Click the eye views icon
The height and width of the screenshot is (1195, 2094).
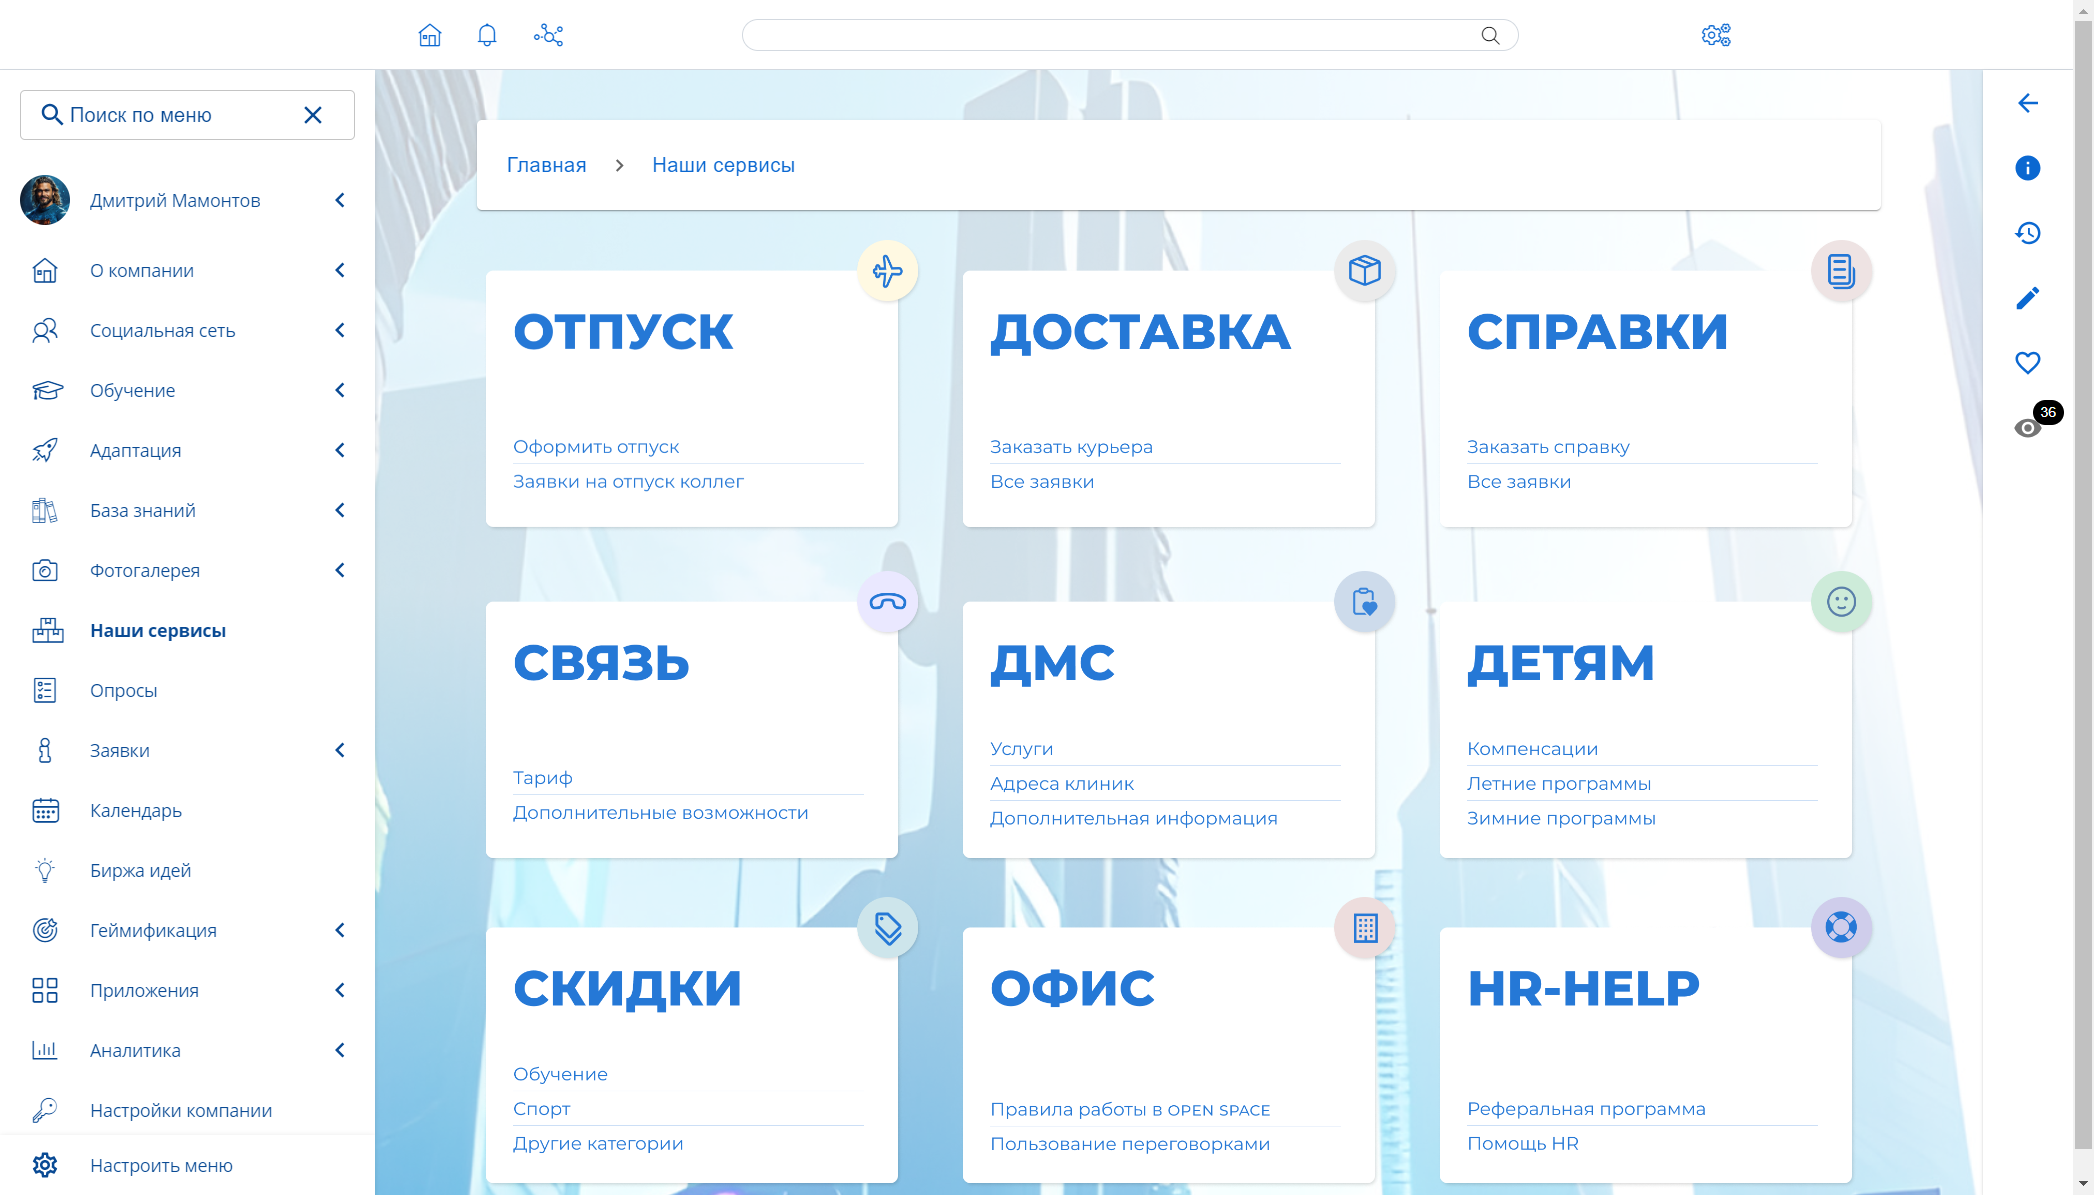(2027, 428)
